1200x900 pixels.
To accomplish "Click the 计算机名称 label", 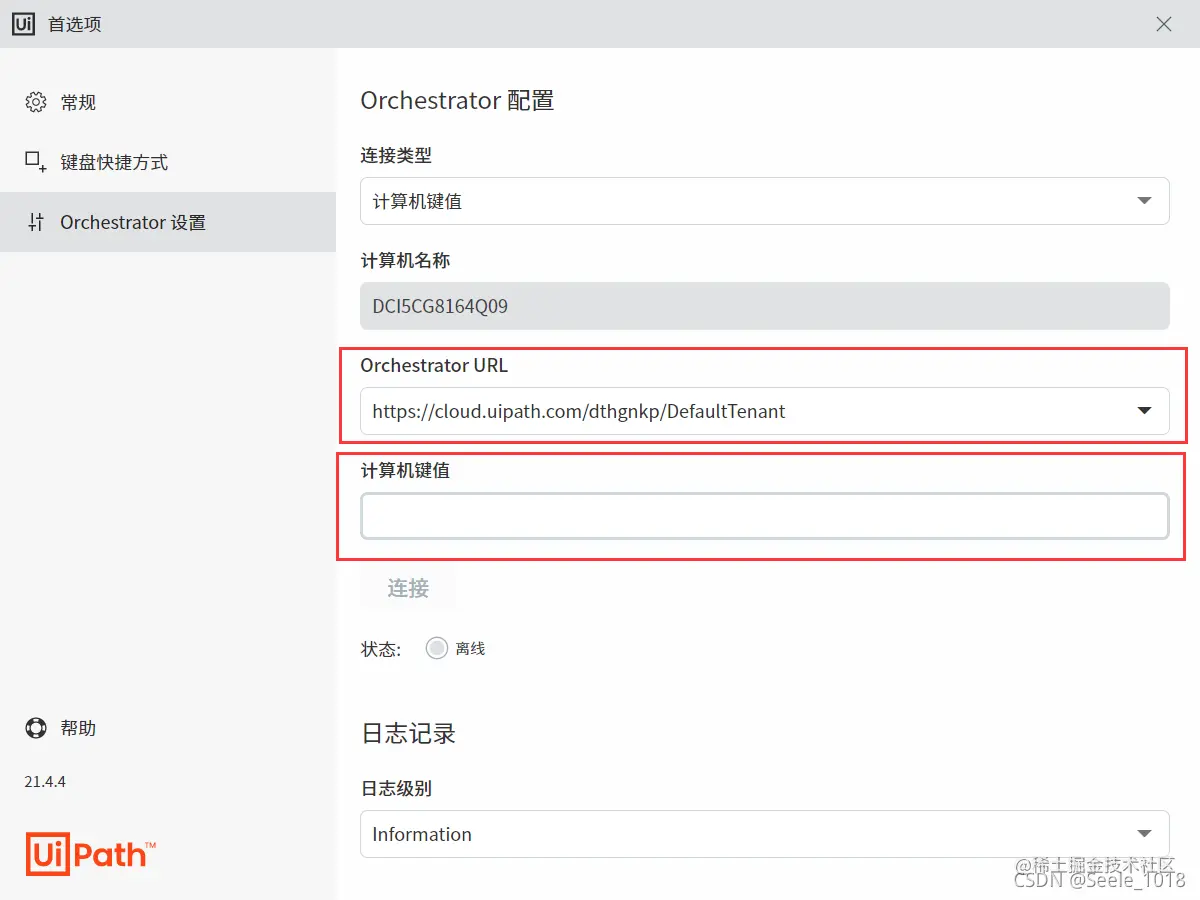I will pos(405,260).
